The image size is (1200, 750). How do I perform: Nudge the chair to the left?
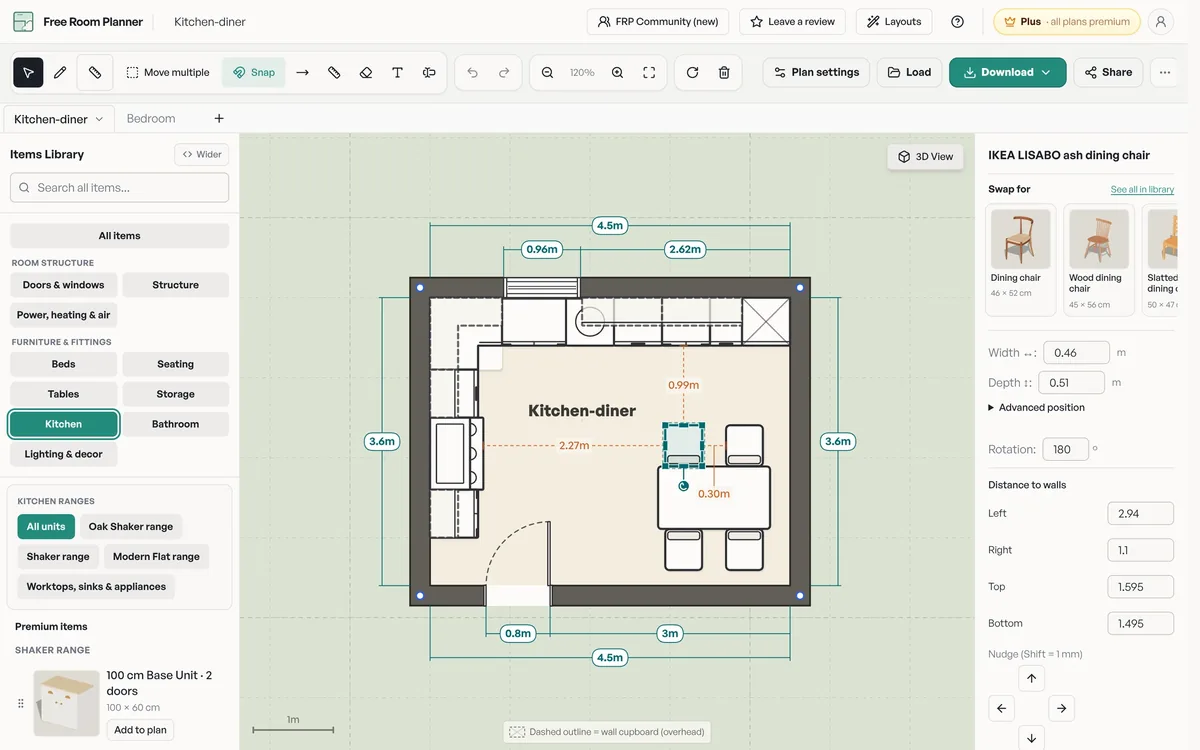1001,708
